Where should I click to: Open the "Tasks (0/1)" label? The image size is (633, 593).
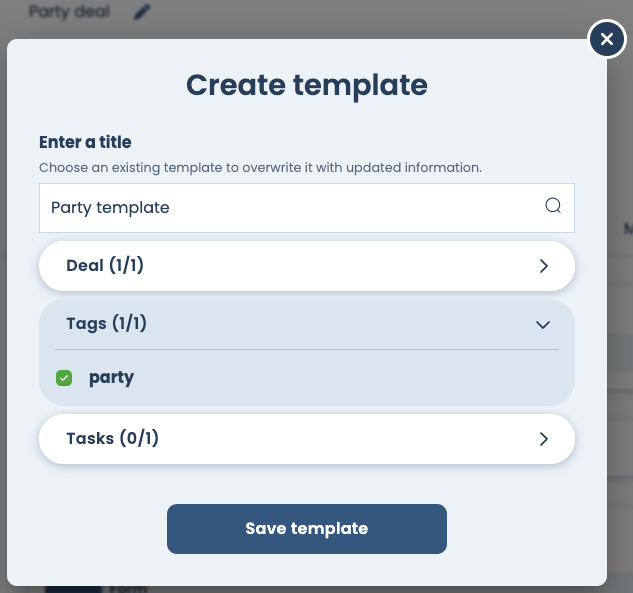(x=112, y=439)
